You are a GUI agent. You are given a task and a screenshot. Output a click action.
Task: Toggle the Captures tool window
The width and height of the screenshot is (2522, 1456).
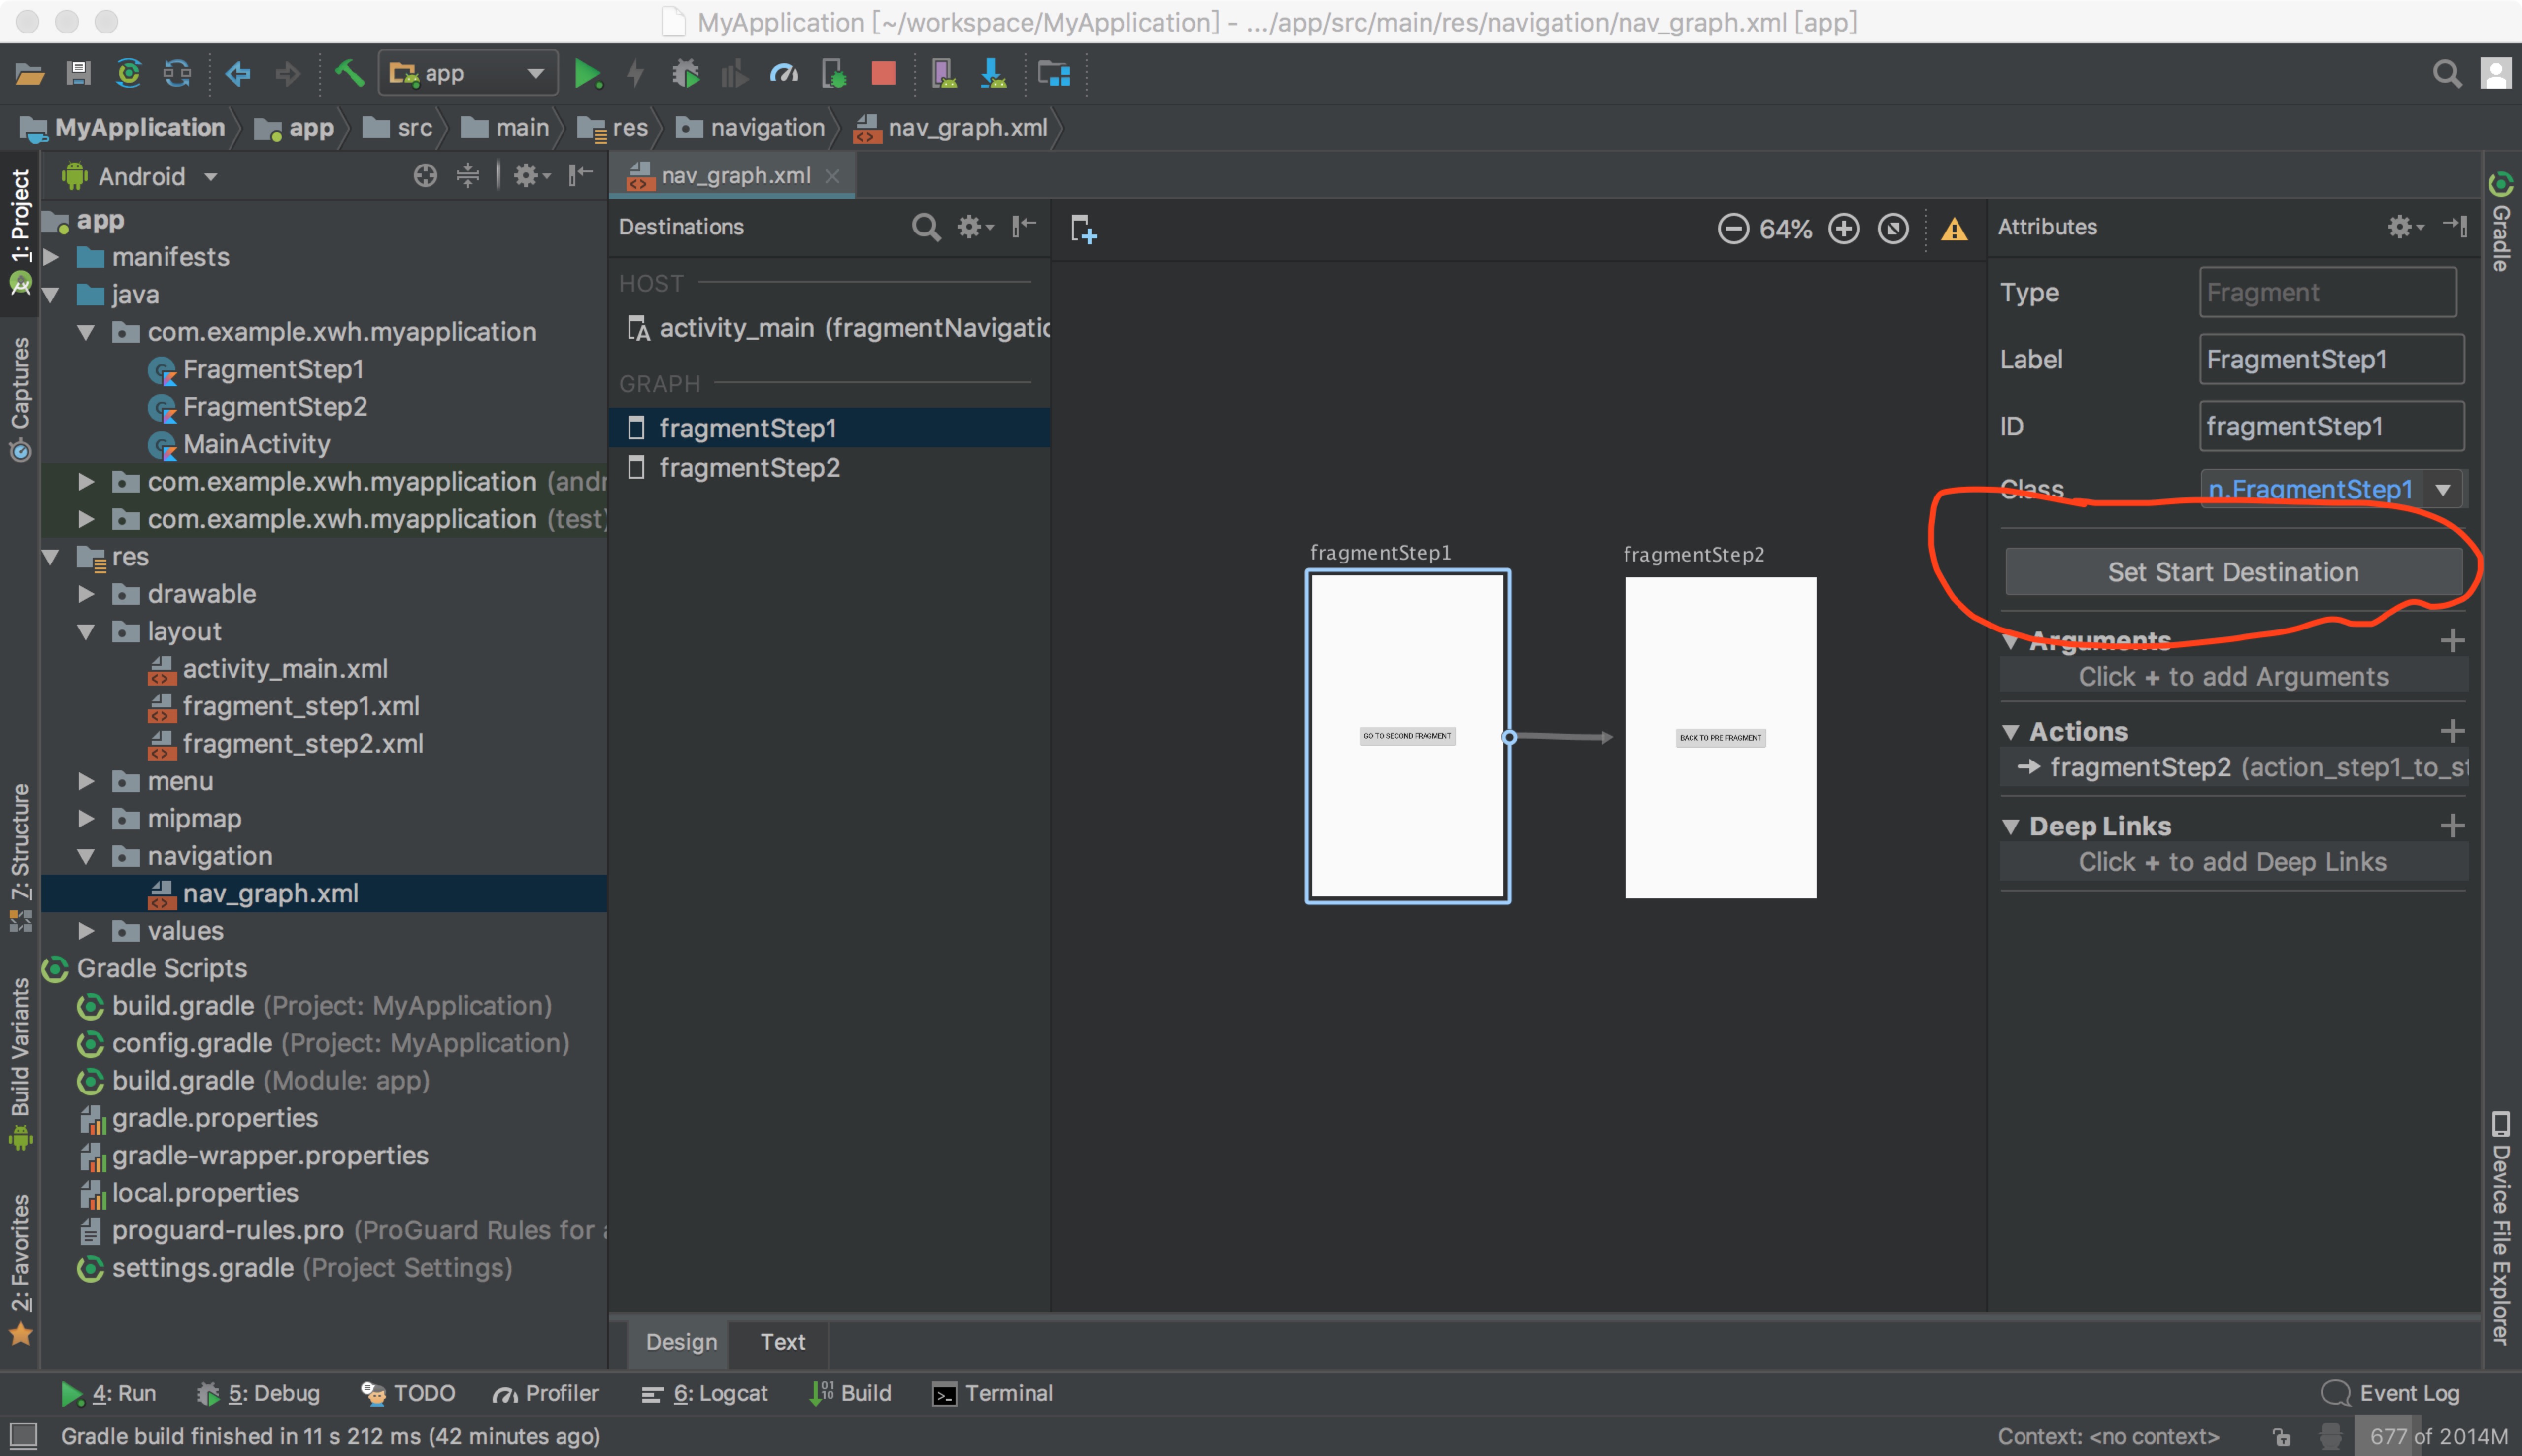pyautogui.click(x=20, y=399)
